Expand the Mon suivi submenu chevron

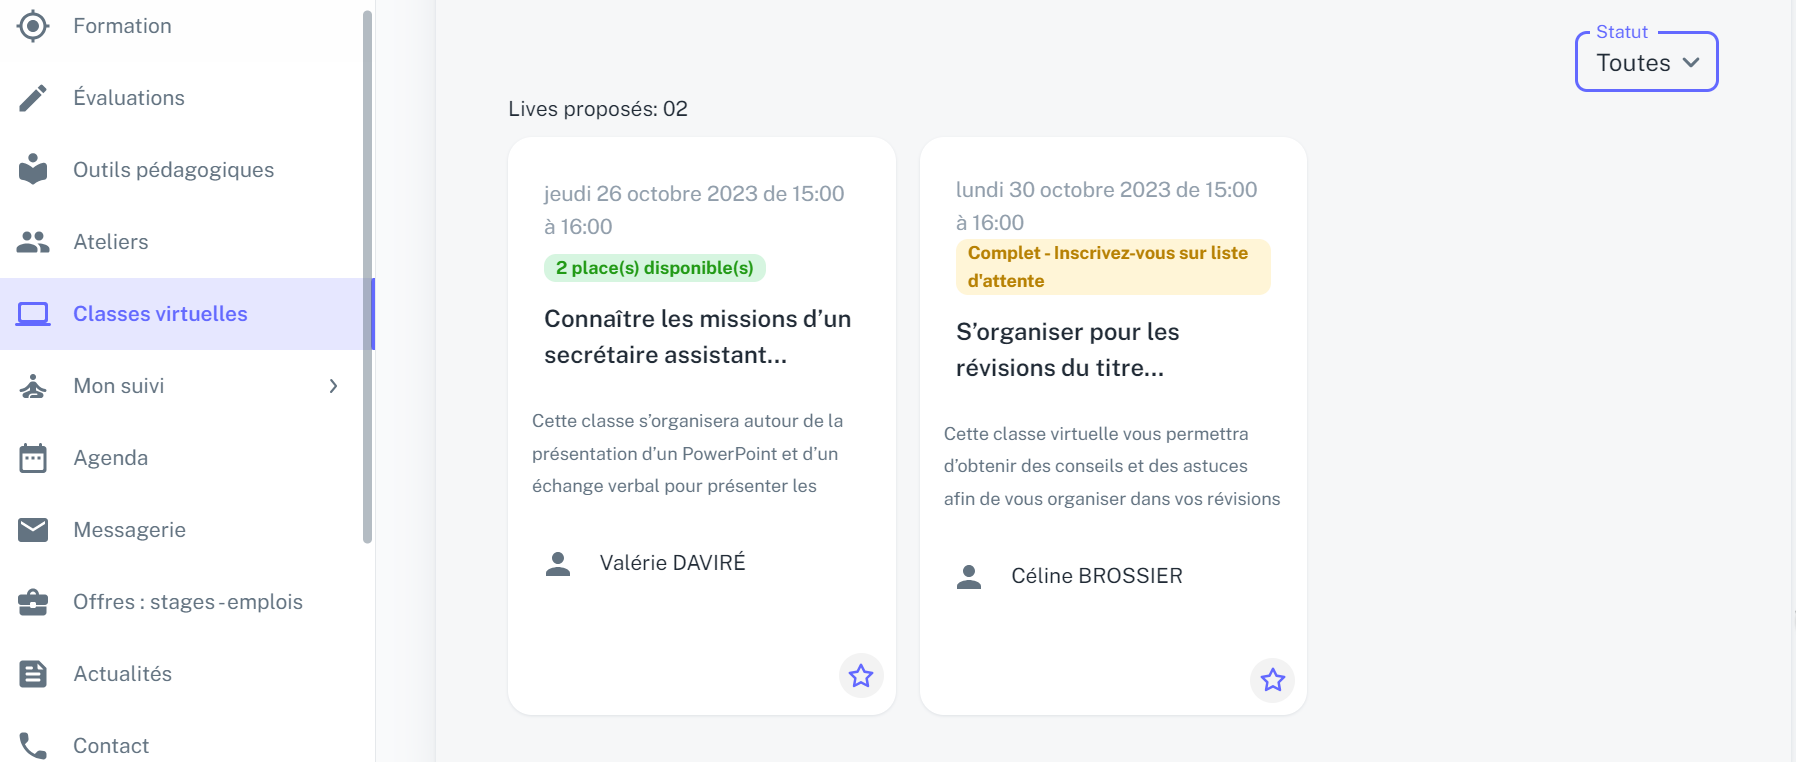tap(334, 386)
